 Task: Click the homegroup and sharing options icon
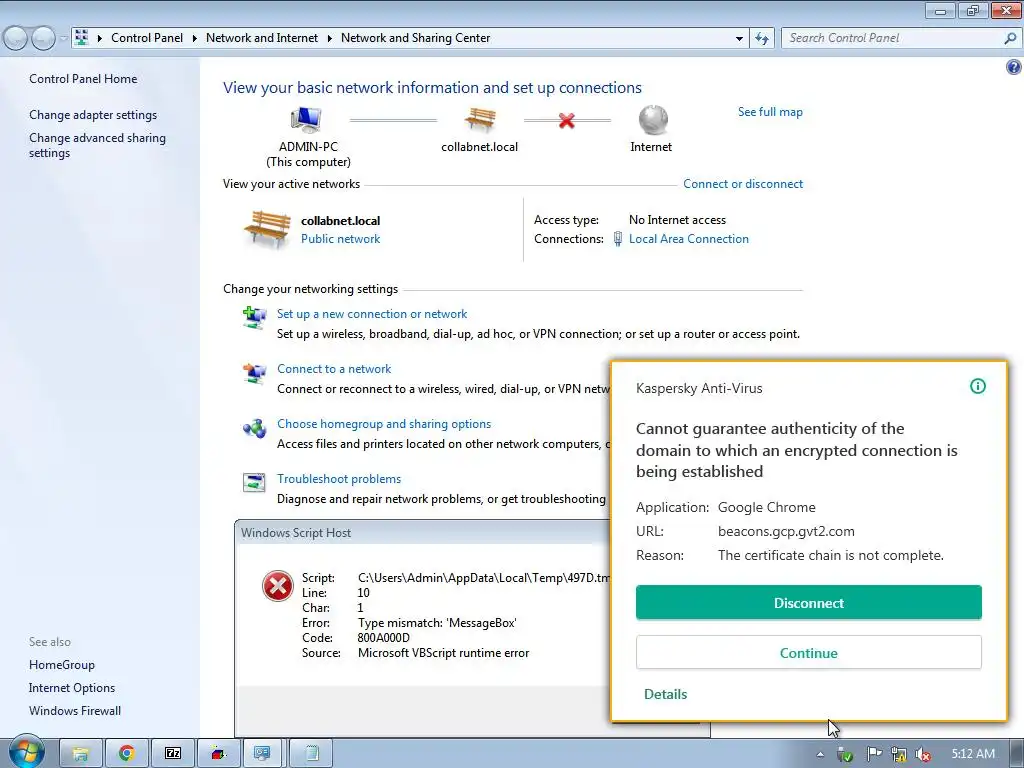coord(255,428)
